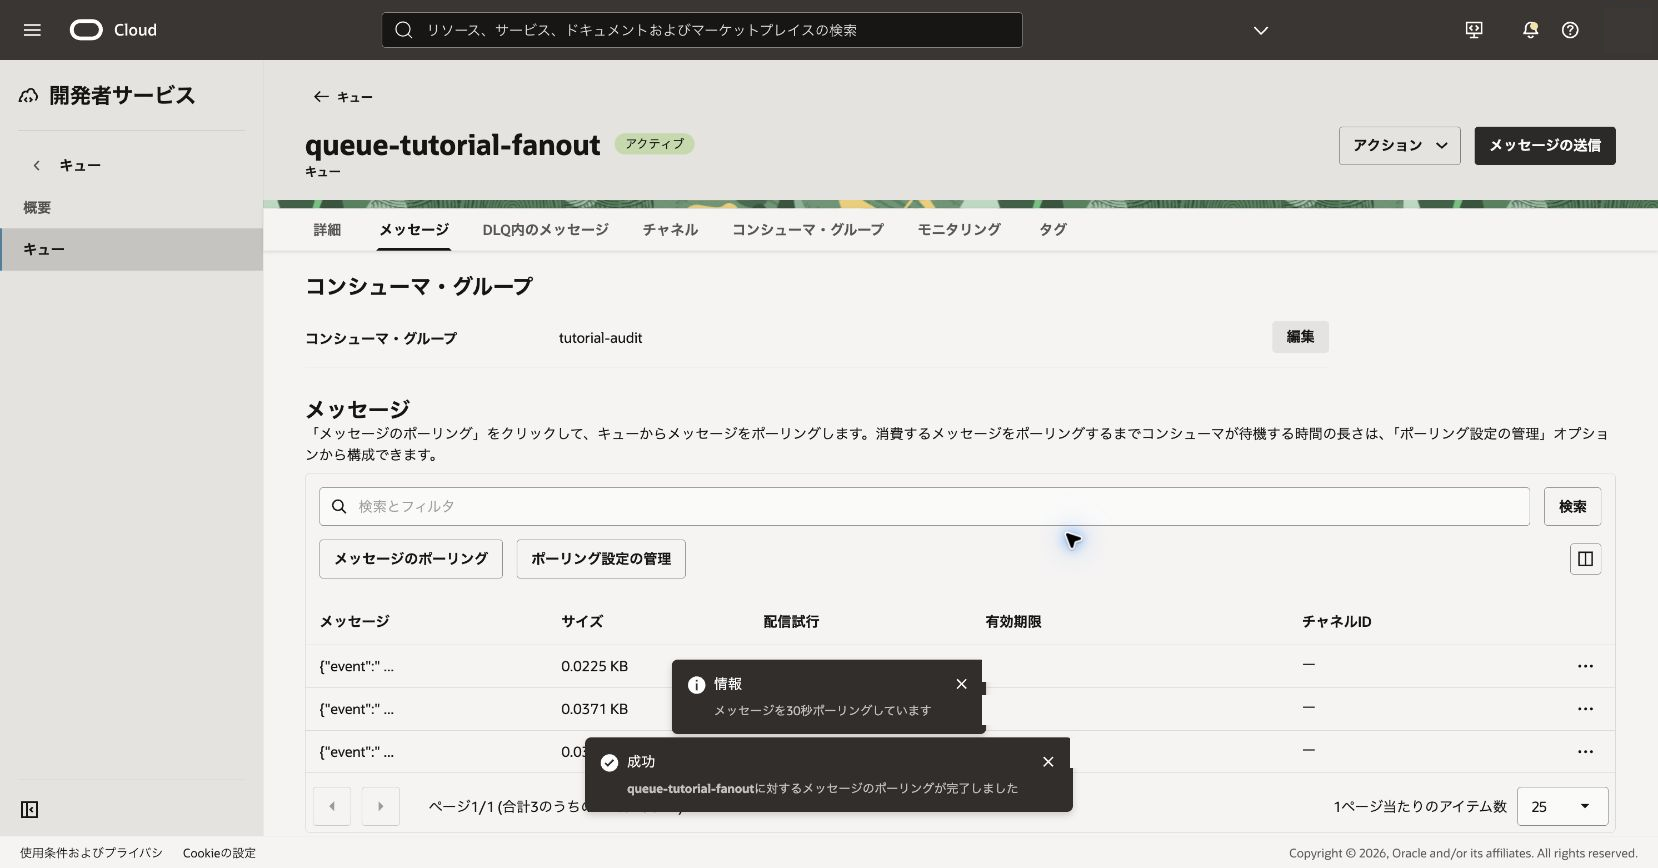This screenshot has width=1658, height=868.
Task: Click the Cookieの設定 link
Action: tap(219, 853)
